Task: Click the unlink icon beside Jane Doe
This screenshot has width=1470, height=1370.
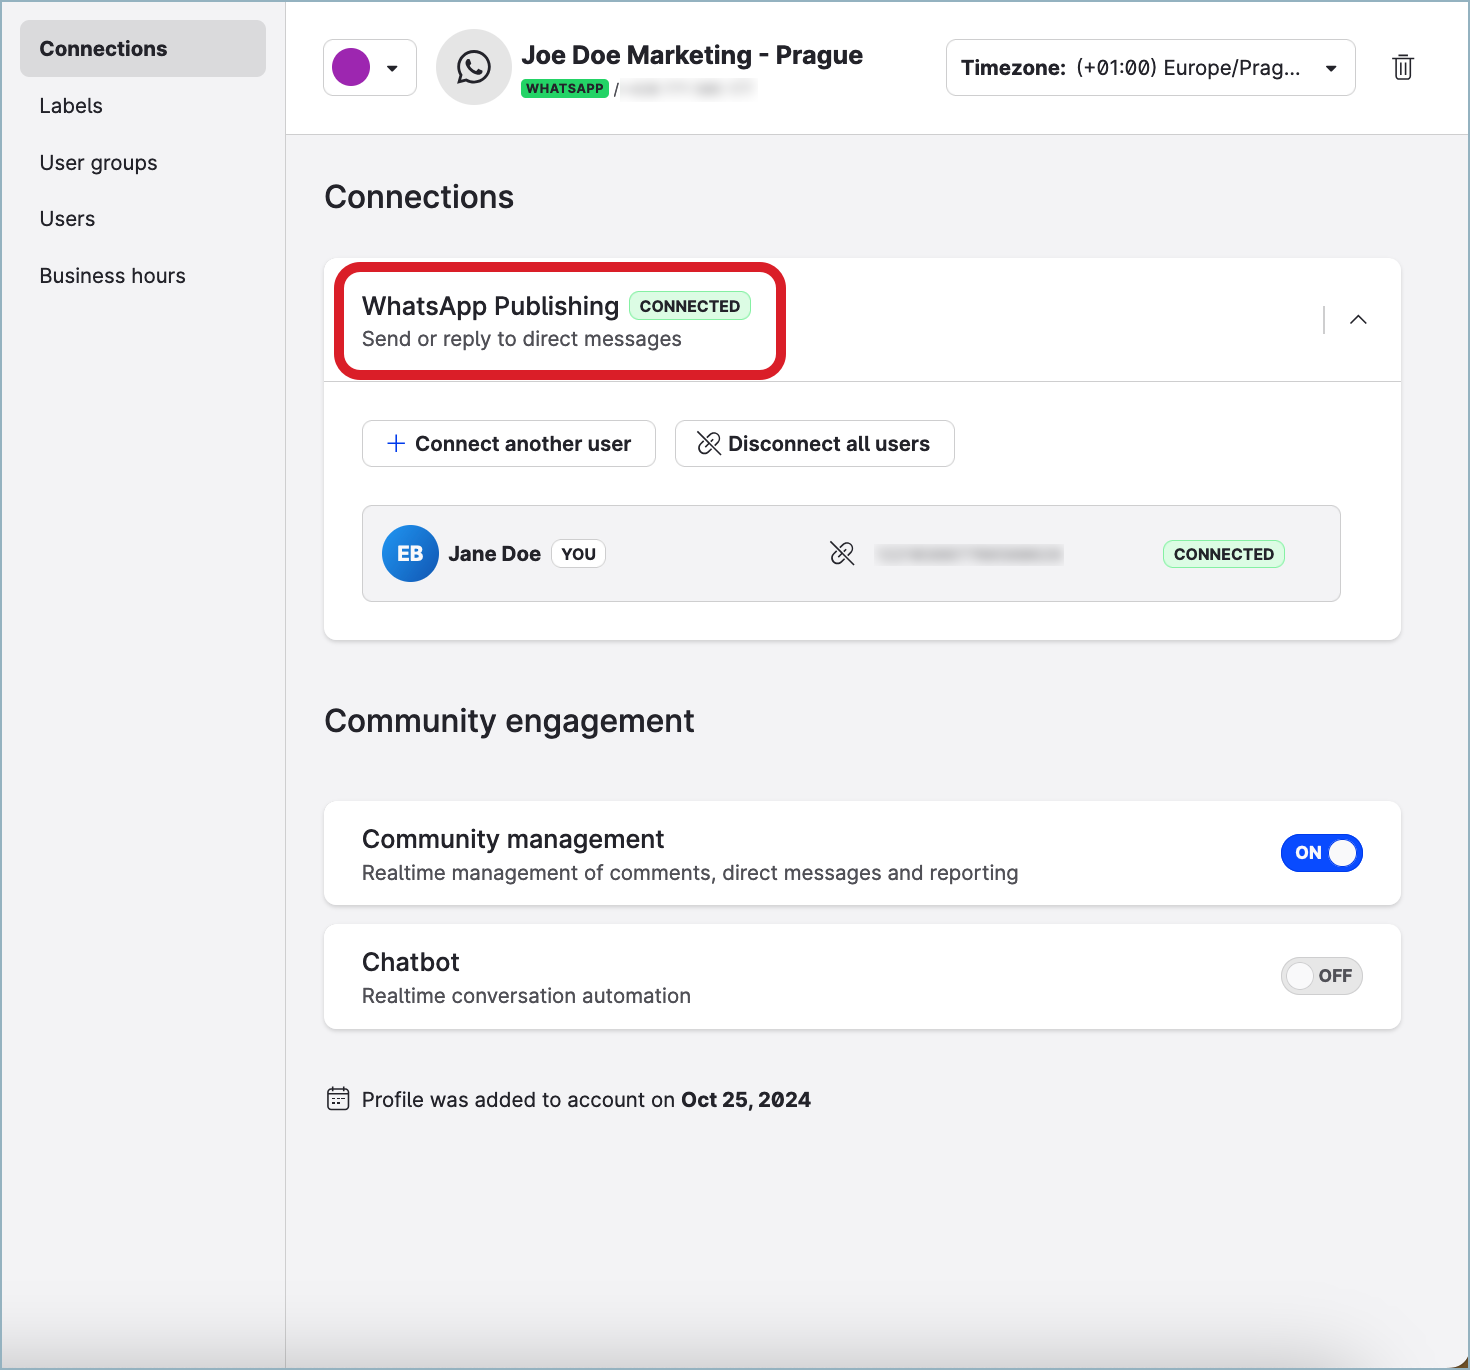Action: [842, 553]
